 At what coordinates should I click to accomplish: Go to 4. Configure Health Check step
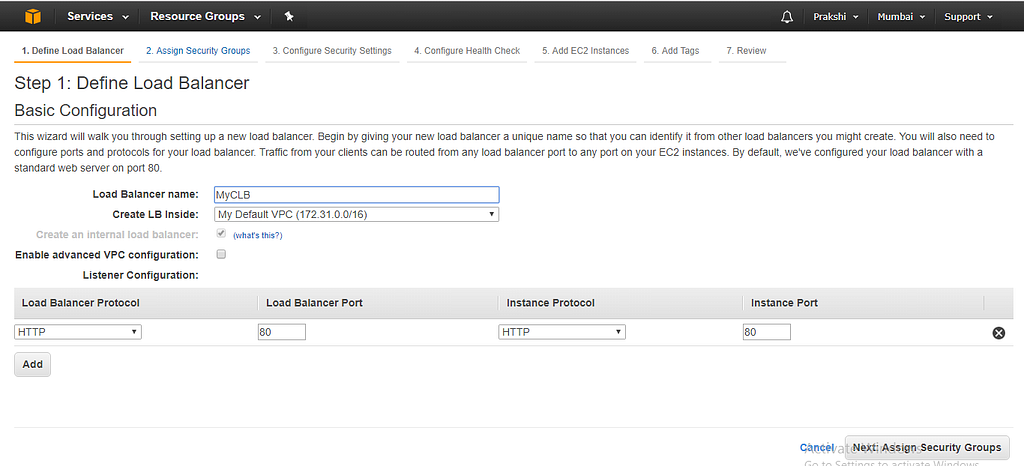(467, 51)
